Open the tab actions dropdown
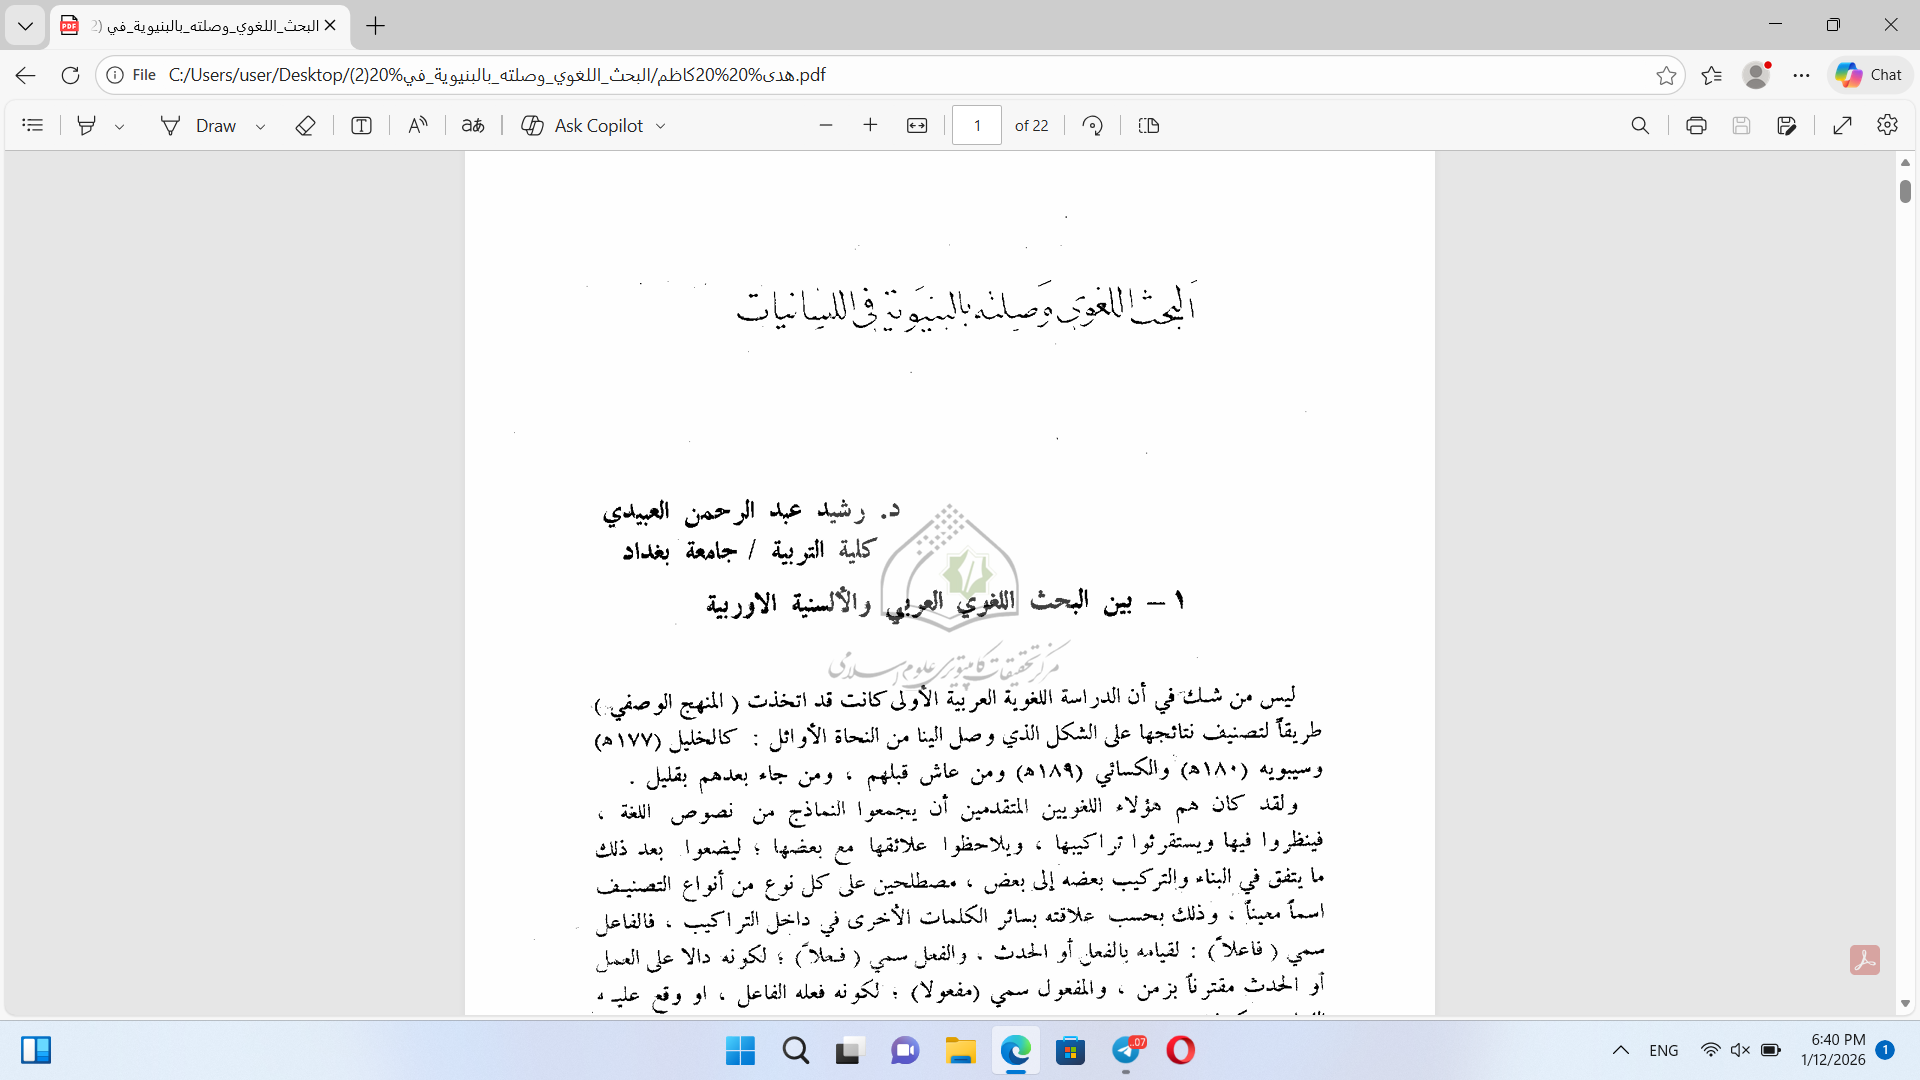1920x1080 pixels. click(x=25, y=26)
